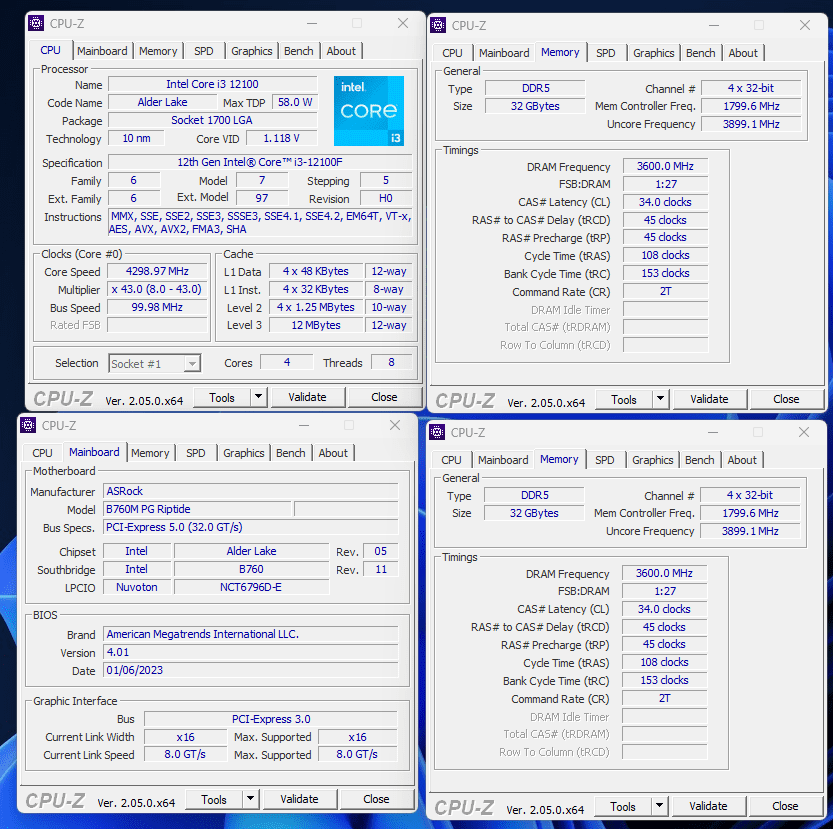833x829 pixels.
Task: Open Mainboard tab in the lower Memory window
Action: [x=503, y=460]
